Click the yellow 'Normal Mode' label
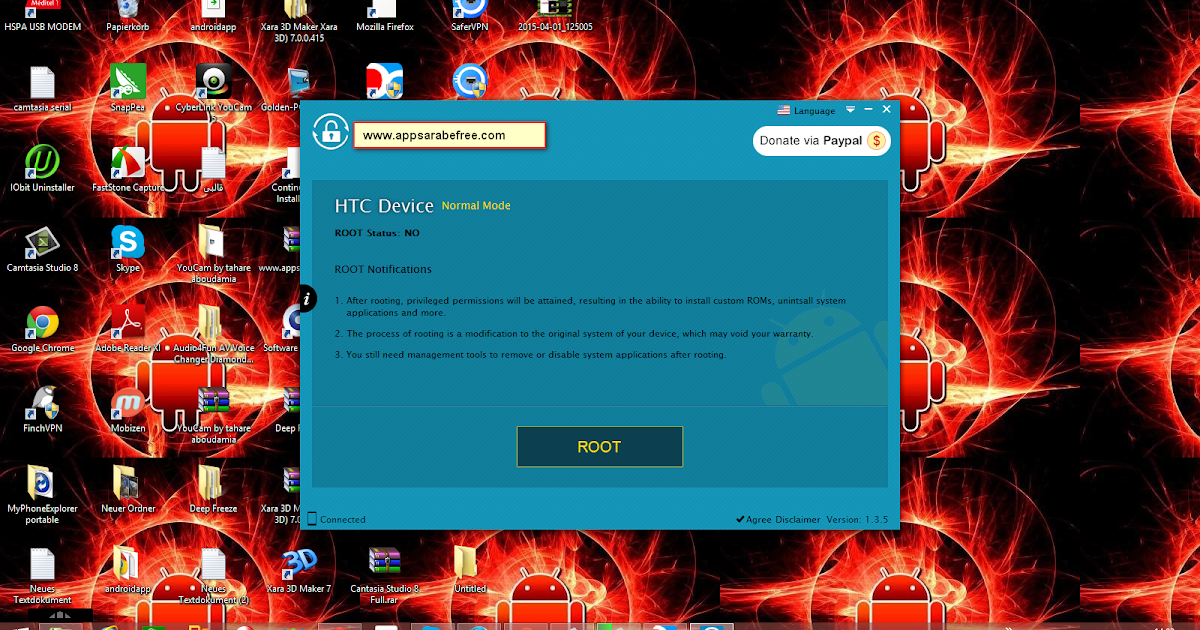 [476, 206]
